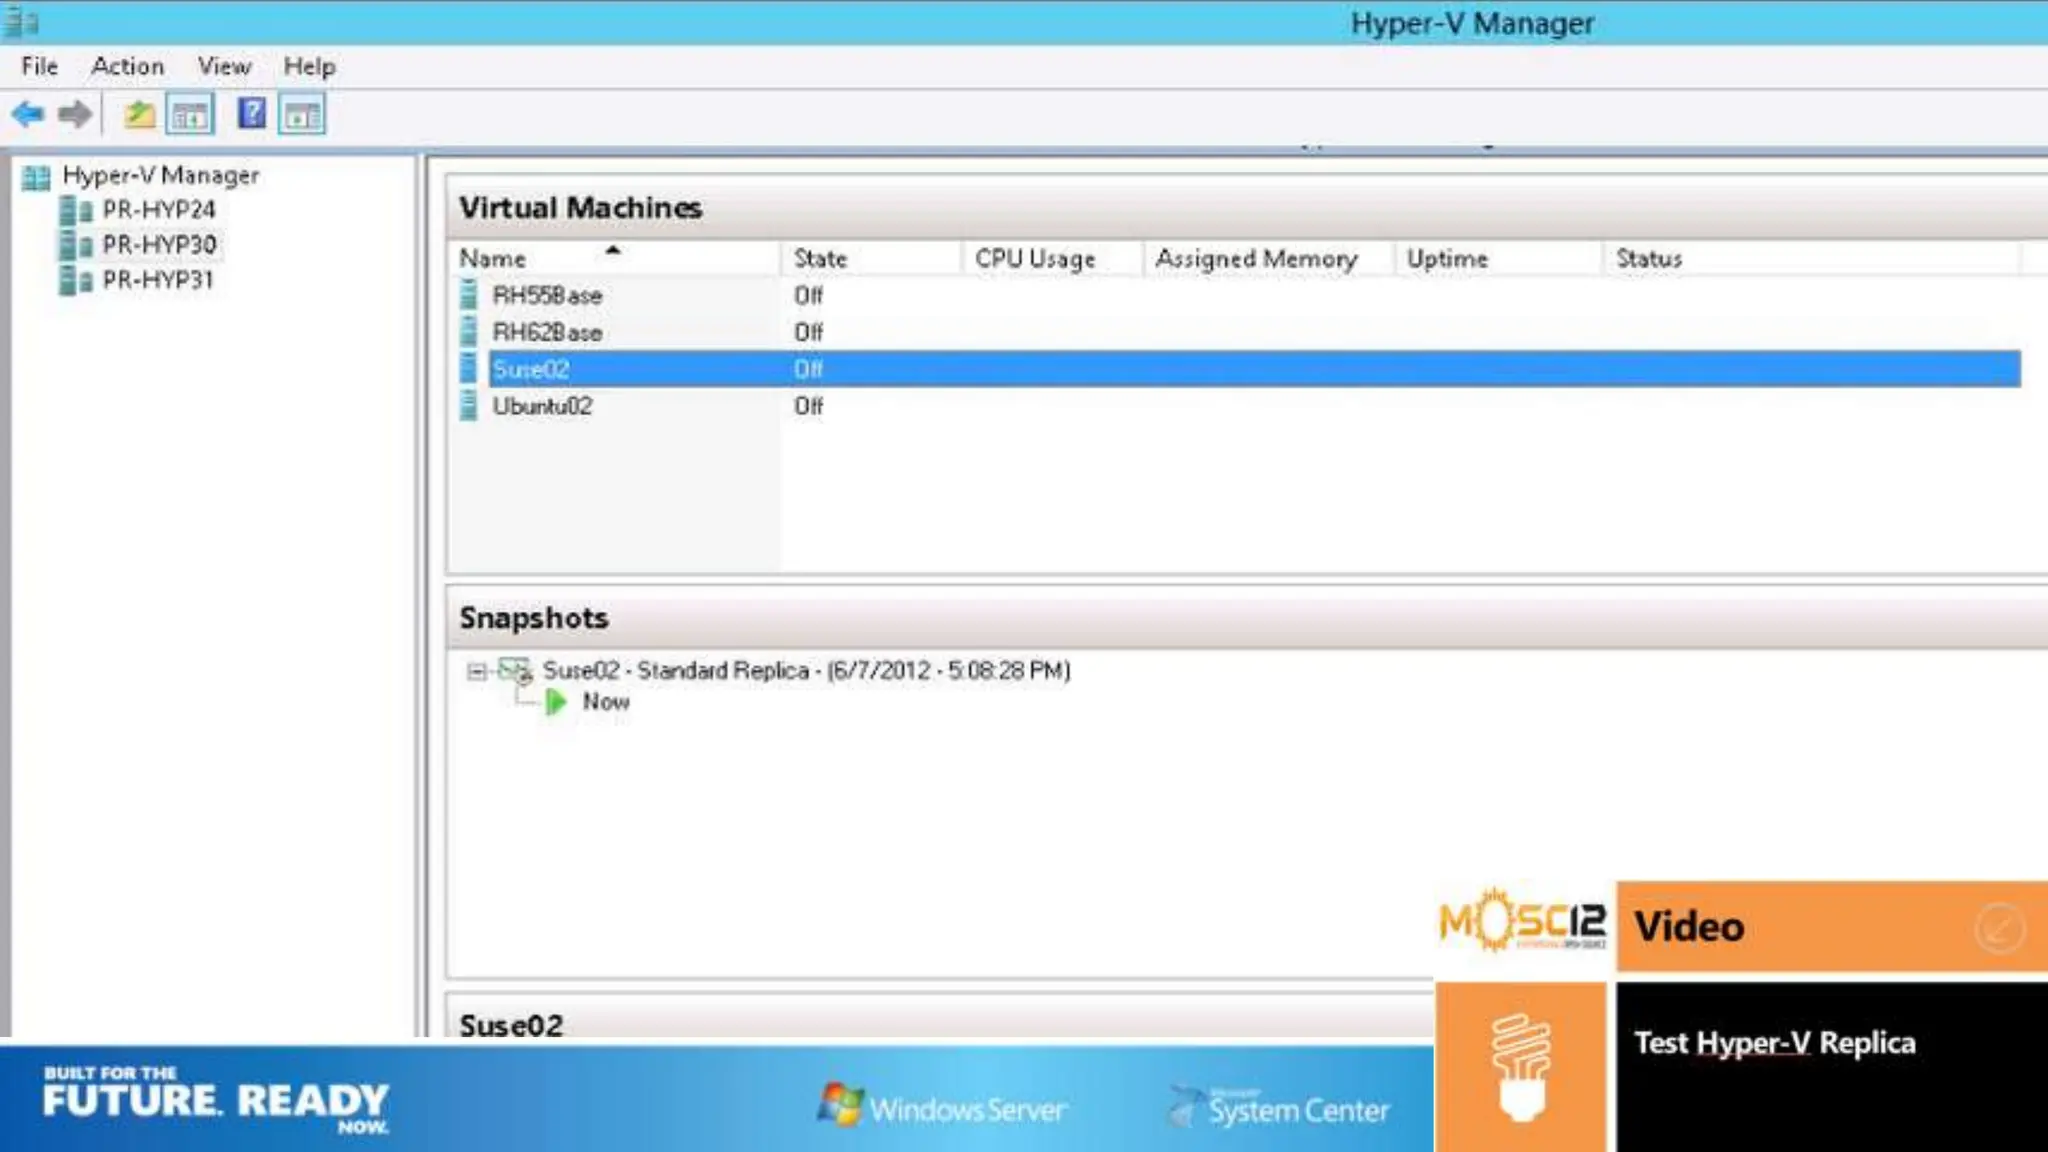This screenshot has height=1152, width=2048.
Task: Click the Hyper-V Manager root tree node
Action: (x=160, y=175)
